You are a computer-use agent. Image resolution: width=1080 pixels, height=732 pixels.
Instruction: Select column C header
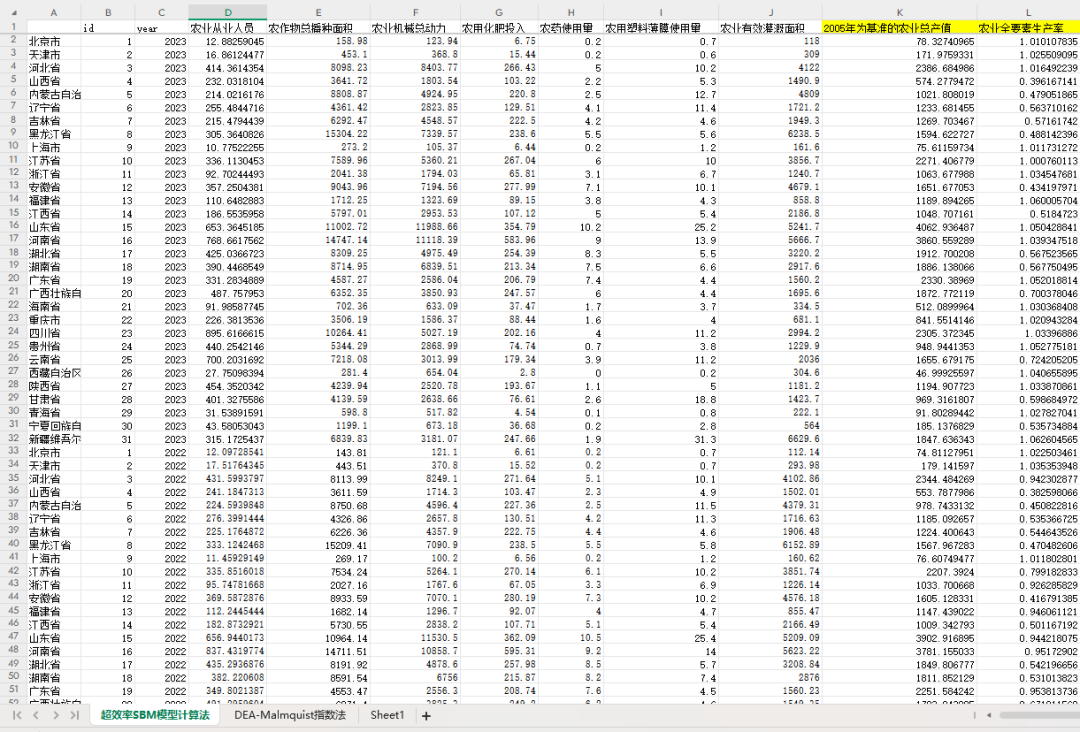[161, 12]
